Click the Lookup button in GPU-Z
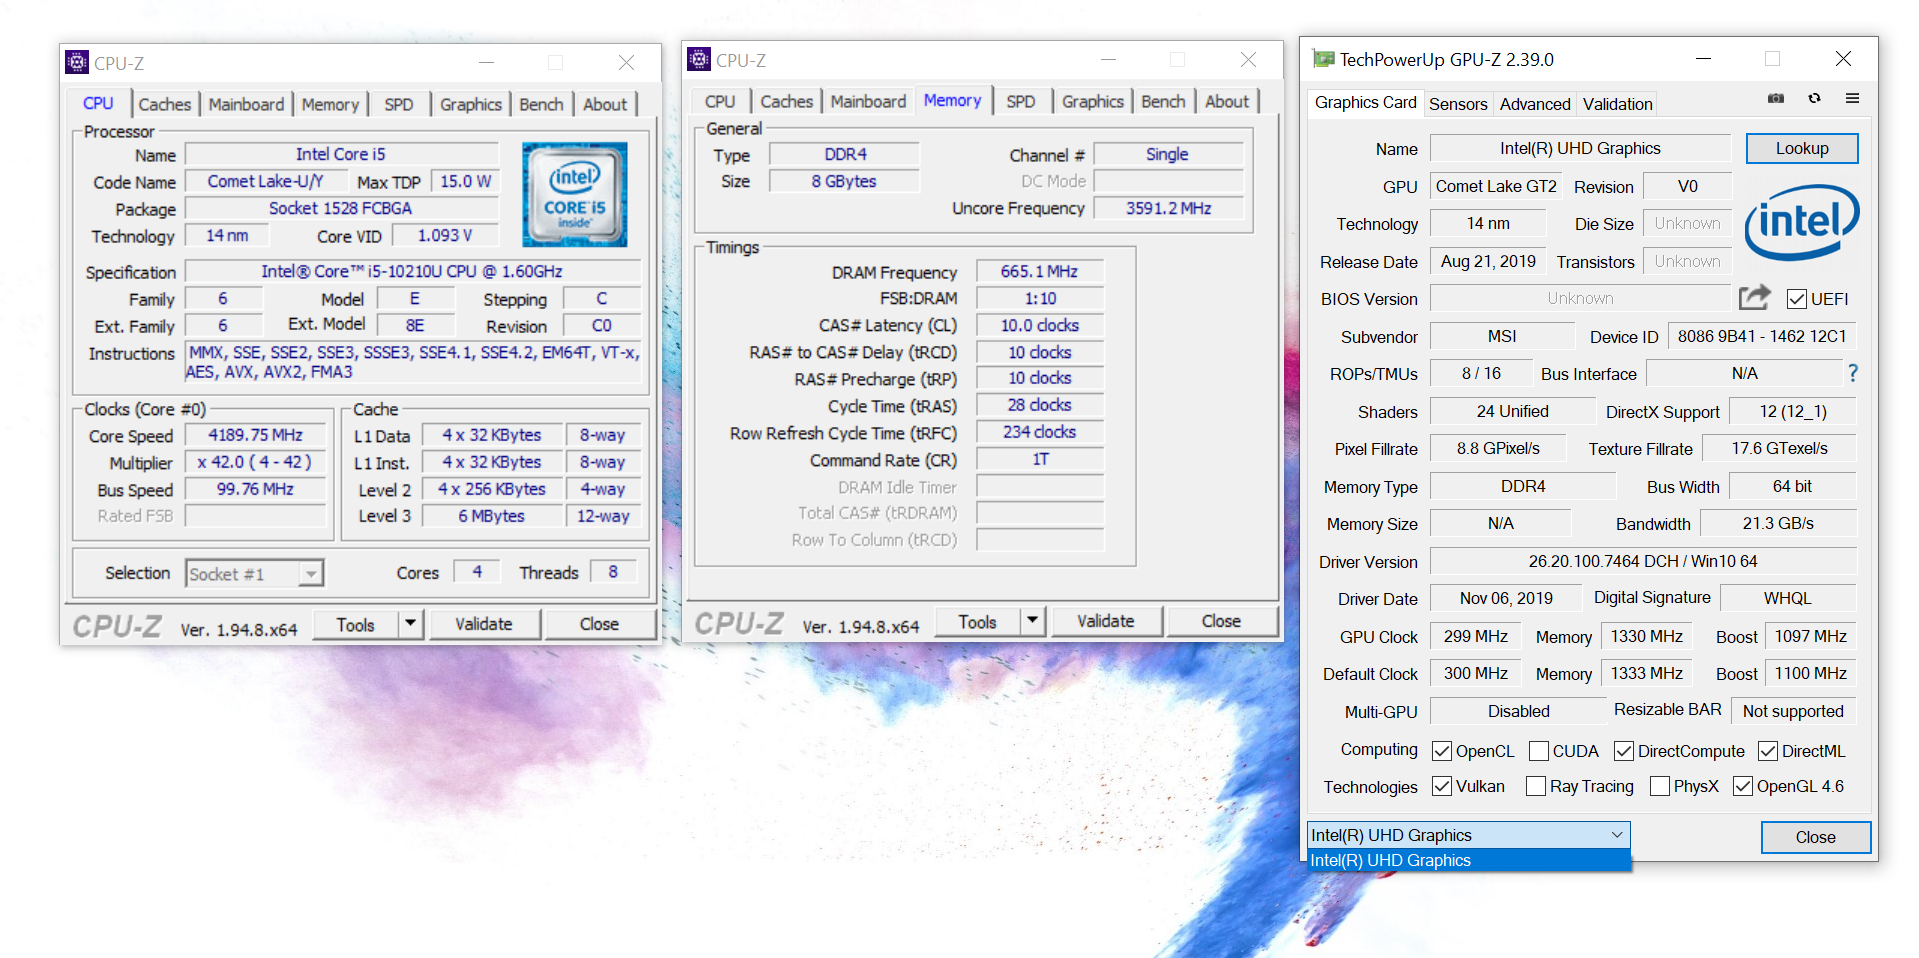This screenshot has height=958, width=1919. [x=1802, y=148]
